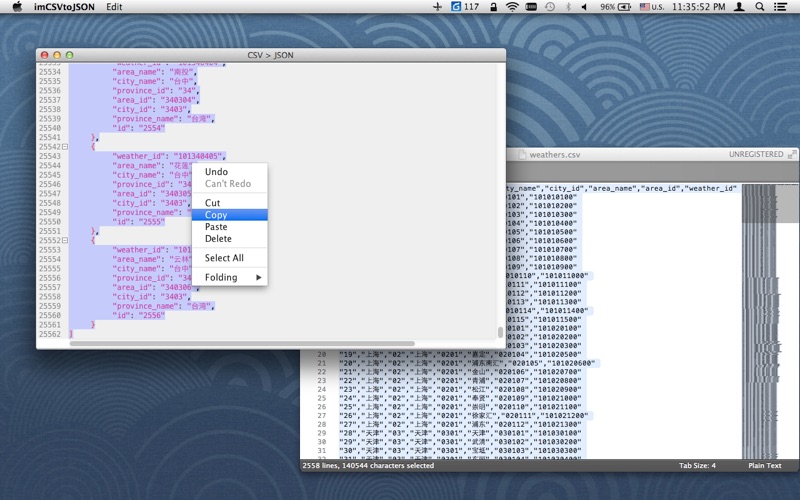Open the imCSVtoJSON application menu

tap(64, 7)
